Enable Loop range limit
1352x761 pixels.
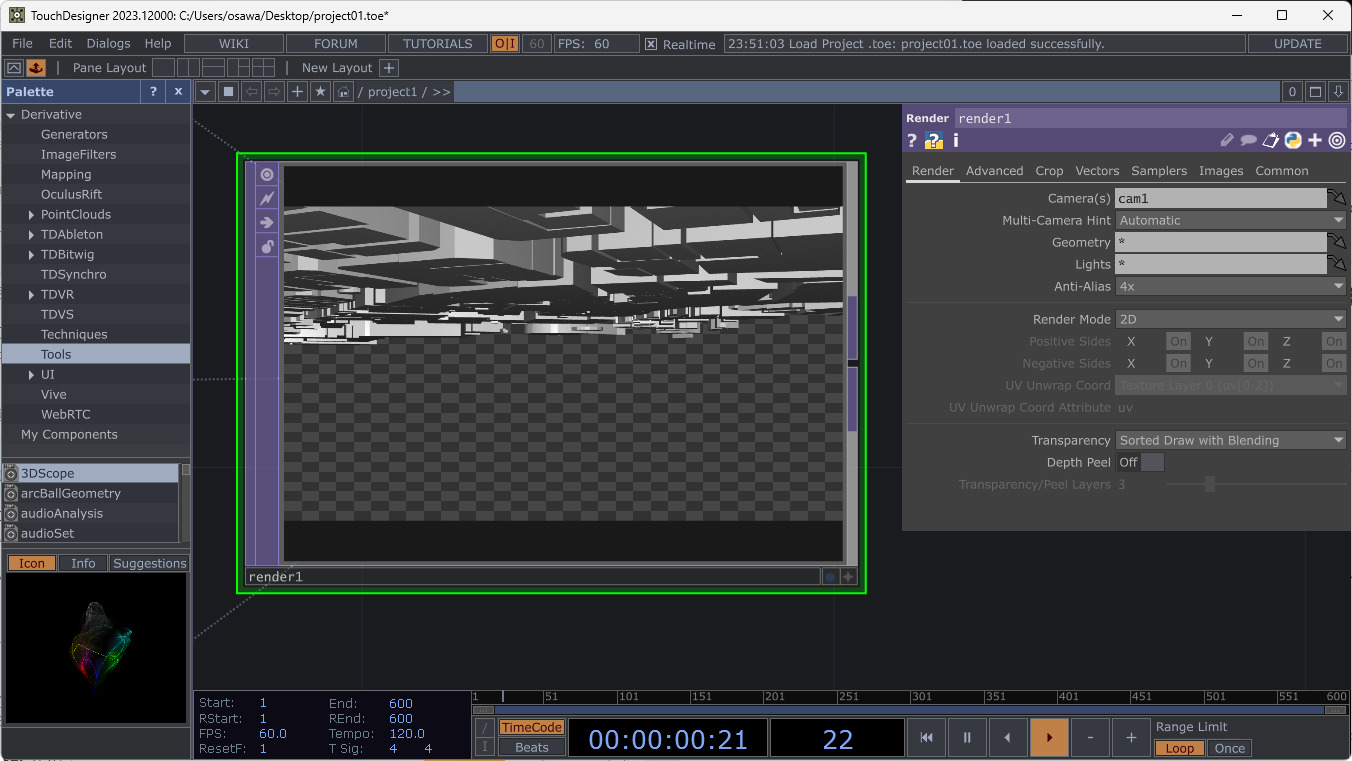pos(1179,748)
